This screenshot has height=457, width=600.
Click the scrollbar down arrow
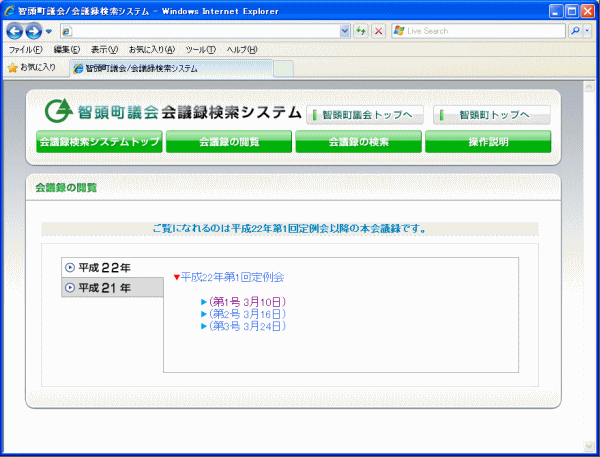click(x=589, y=446)
